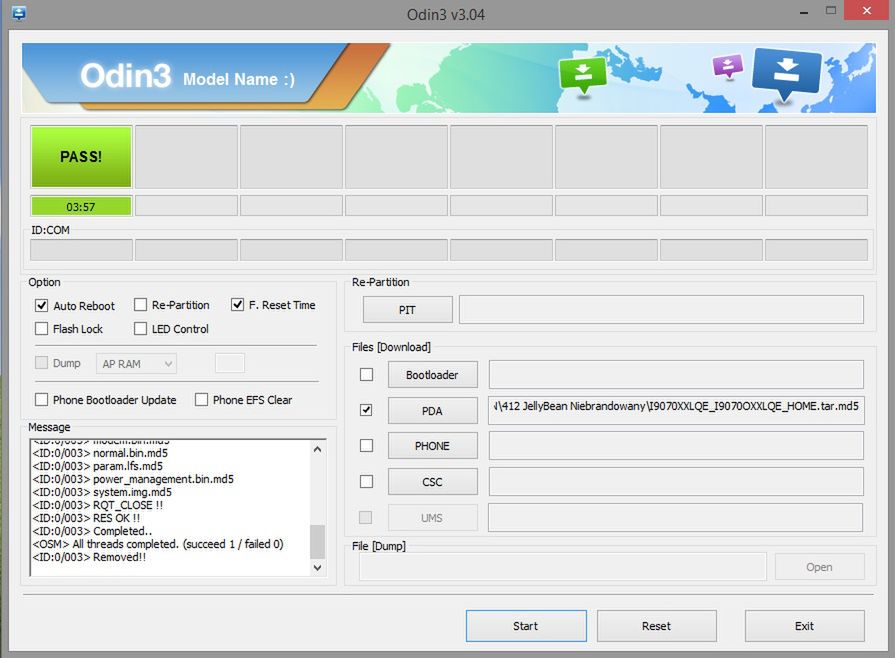Close the Odin3 window
This screenshot has width=895, height=658.
click(x=866, y=11)
